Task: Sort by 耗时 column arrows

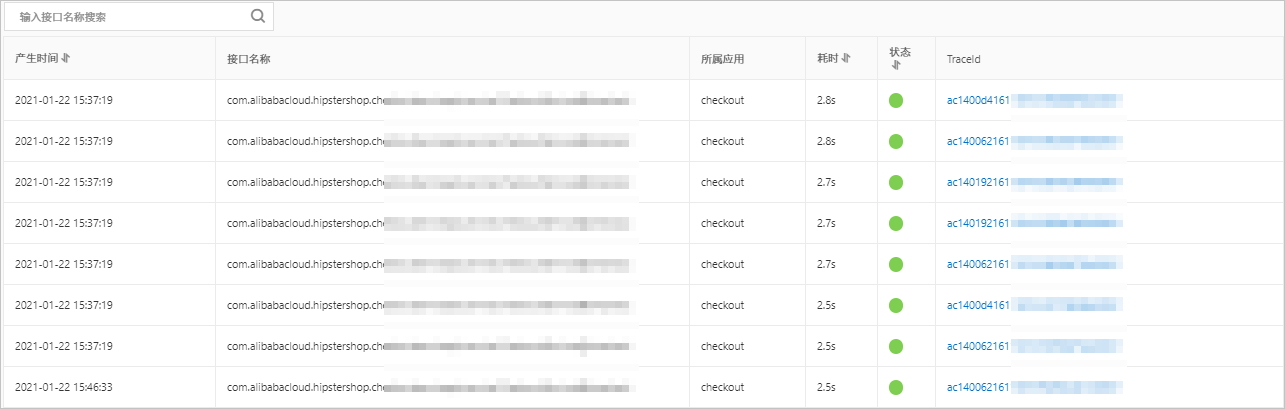Action: tap(846, 58)
